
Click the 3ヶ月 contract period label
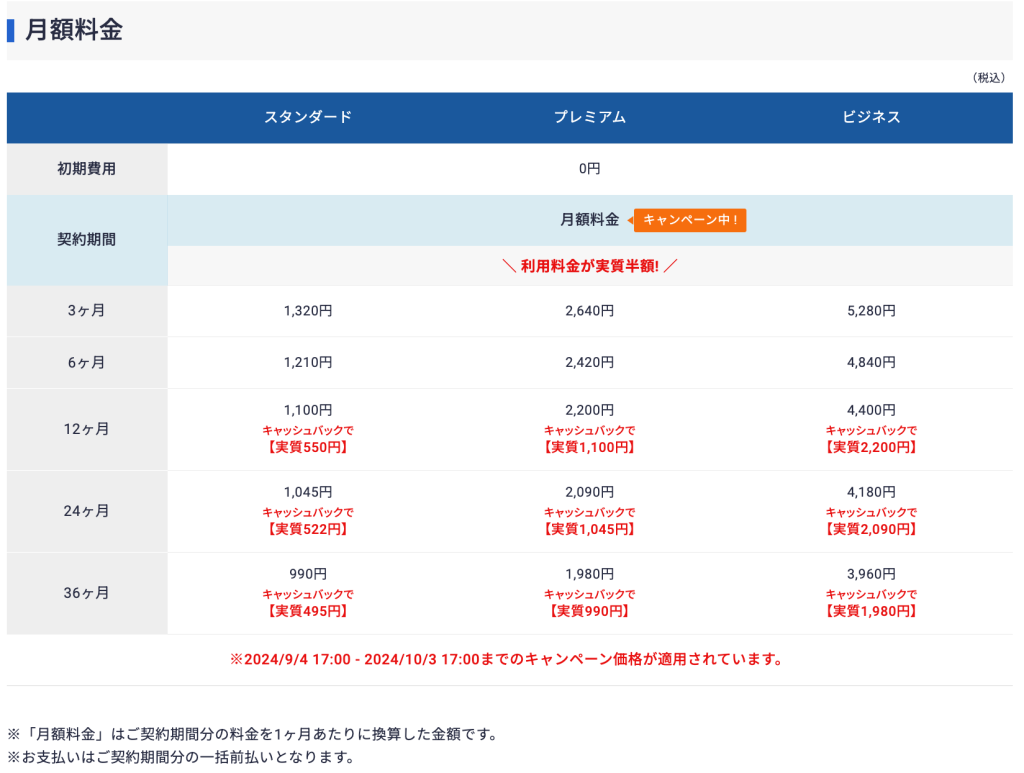(87, 310)
